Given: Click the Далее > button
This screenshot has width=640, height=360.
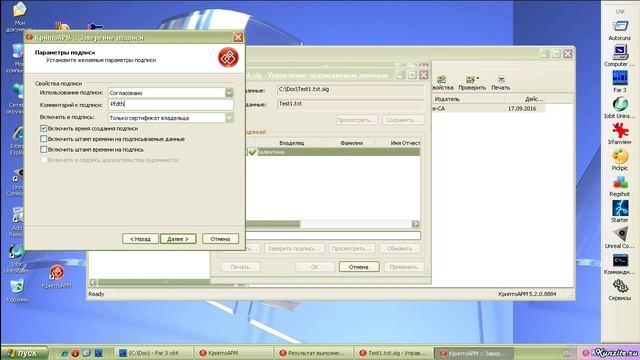Looking at the screenshot, I should click(178, 239).
